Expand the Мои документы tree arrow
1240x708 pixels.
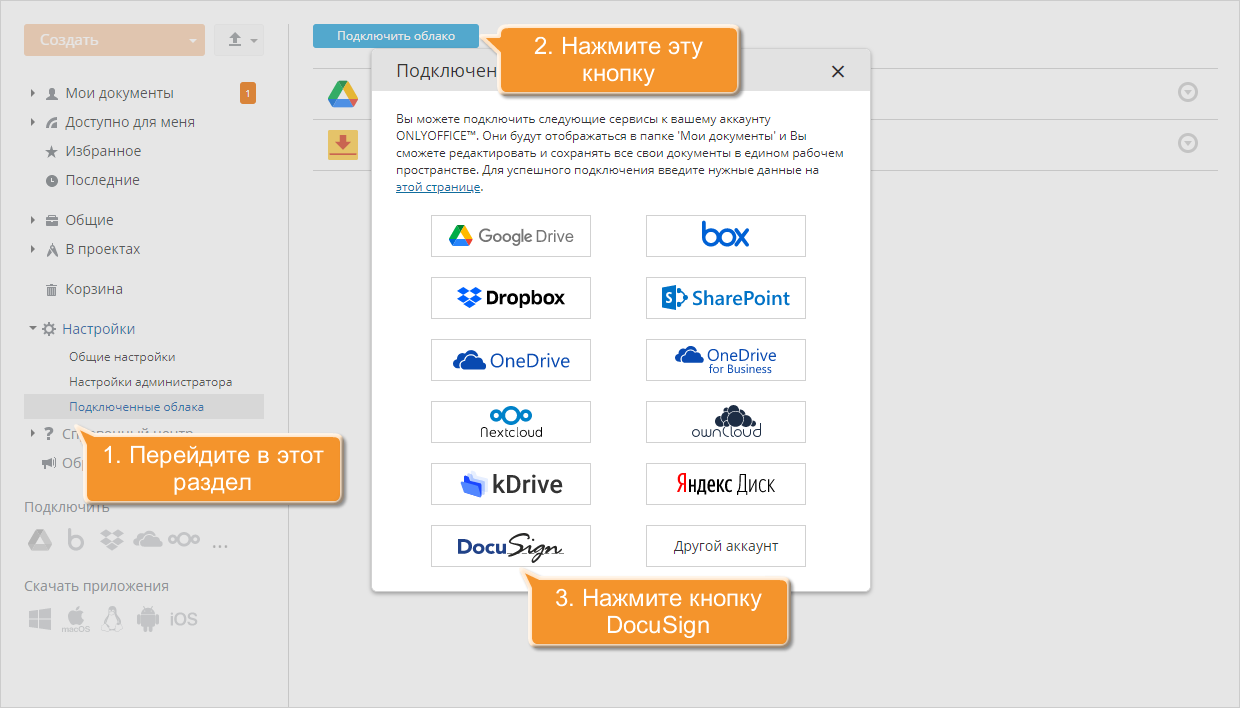tap(33, 93)
